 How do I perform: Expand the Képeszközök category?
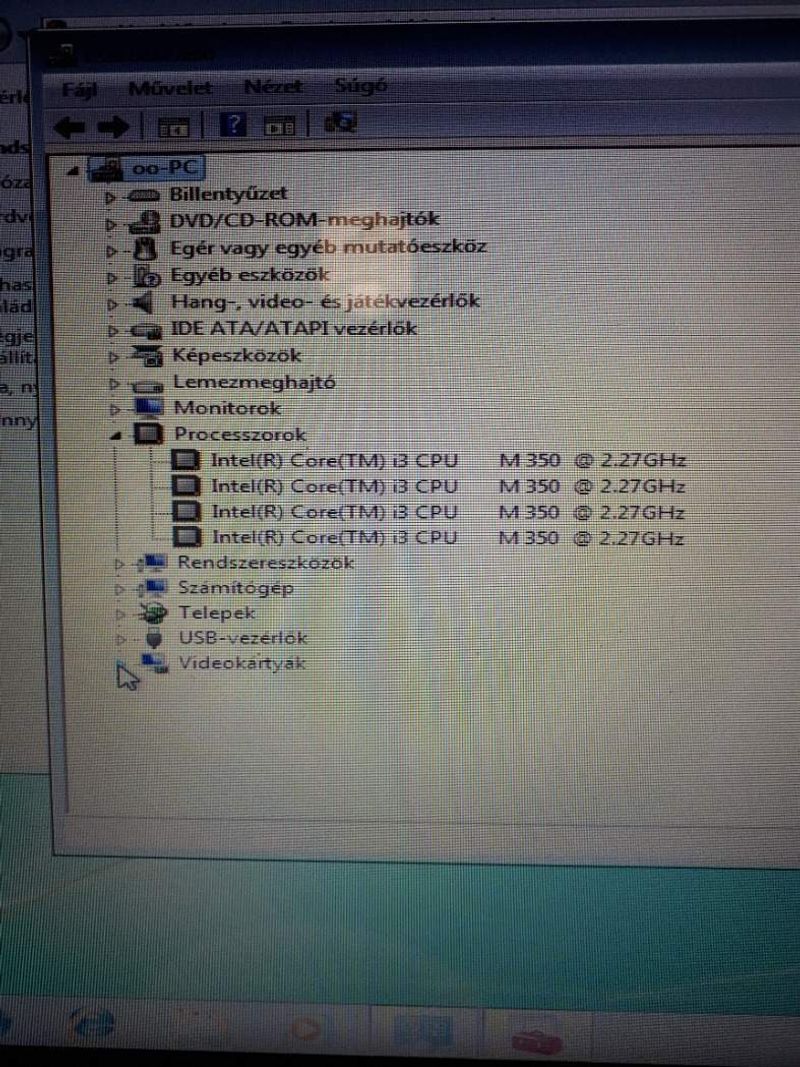[114, 357]
